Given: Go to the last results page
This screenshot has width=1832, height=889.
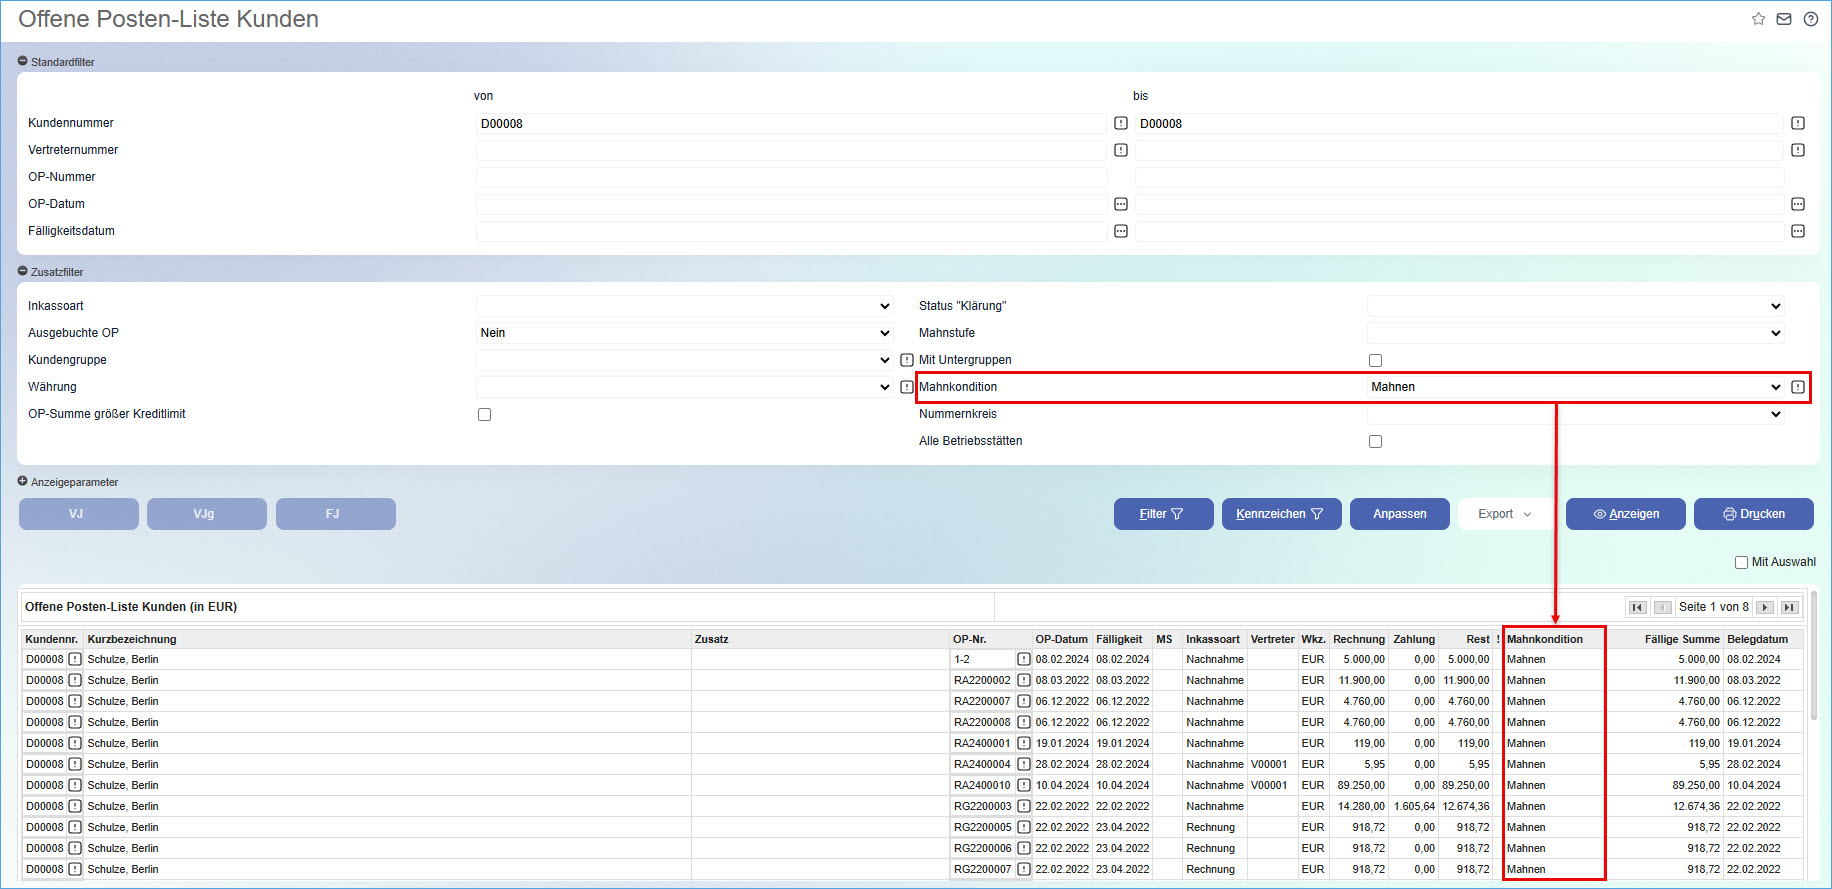Looking at the screenshot, I should 1790,607.
